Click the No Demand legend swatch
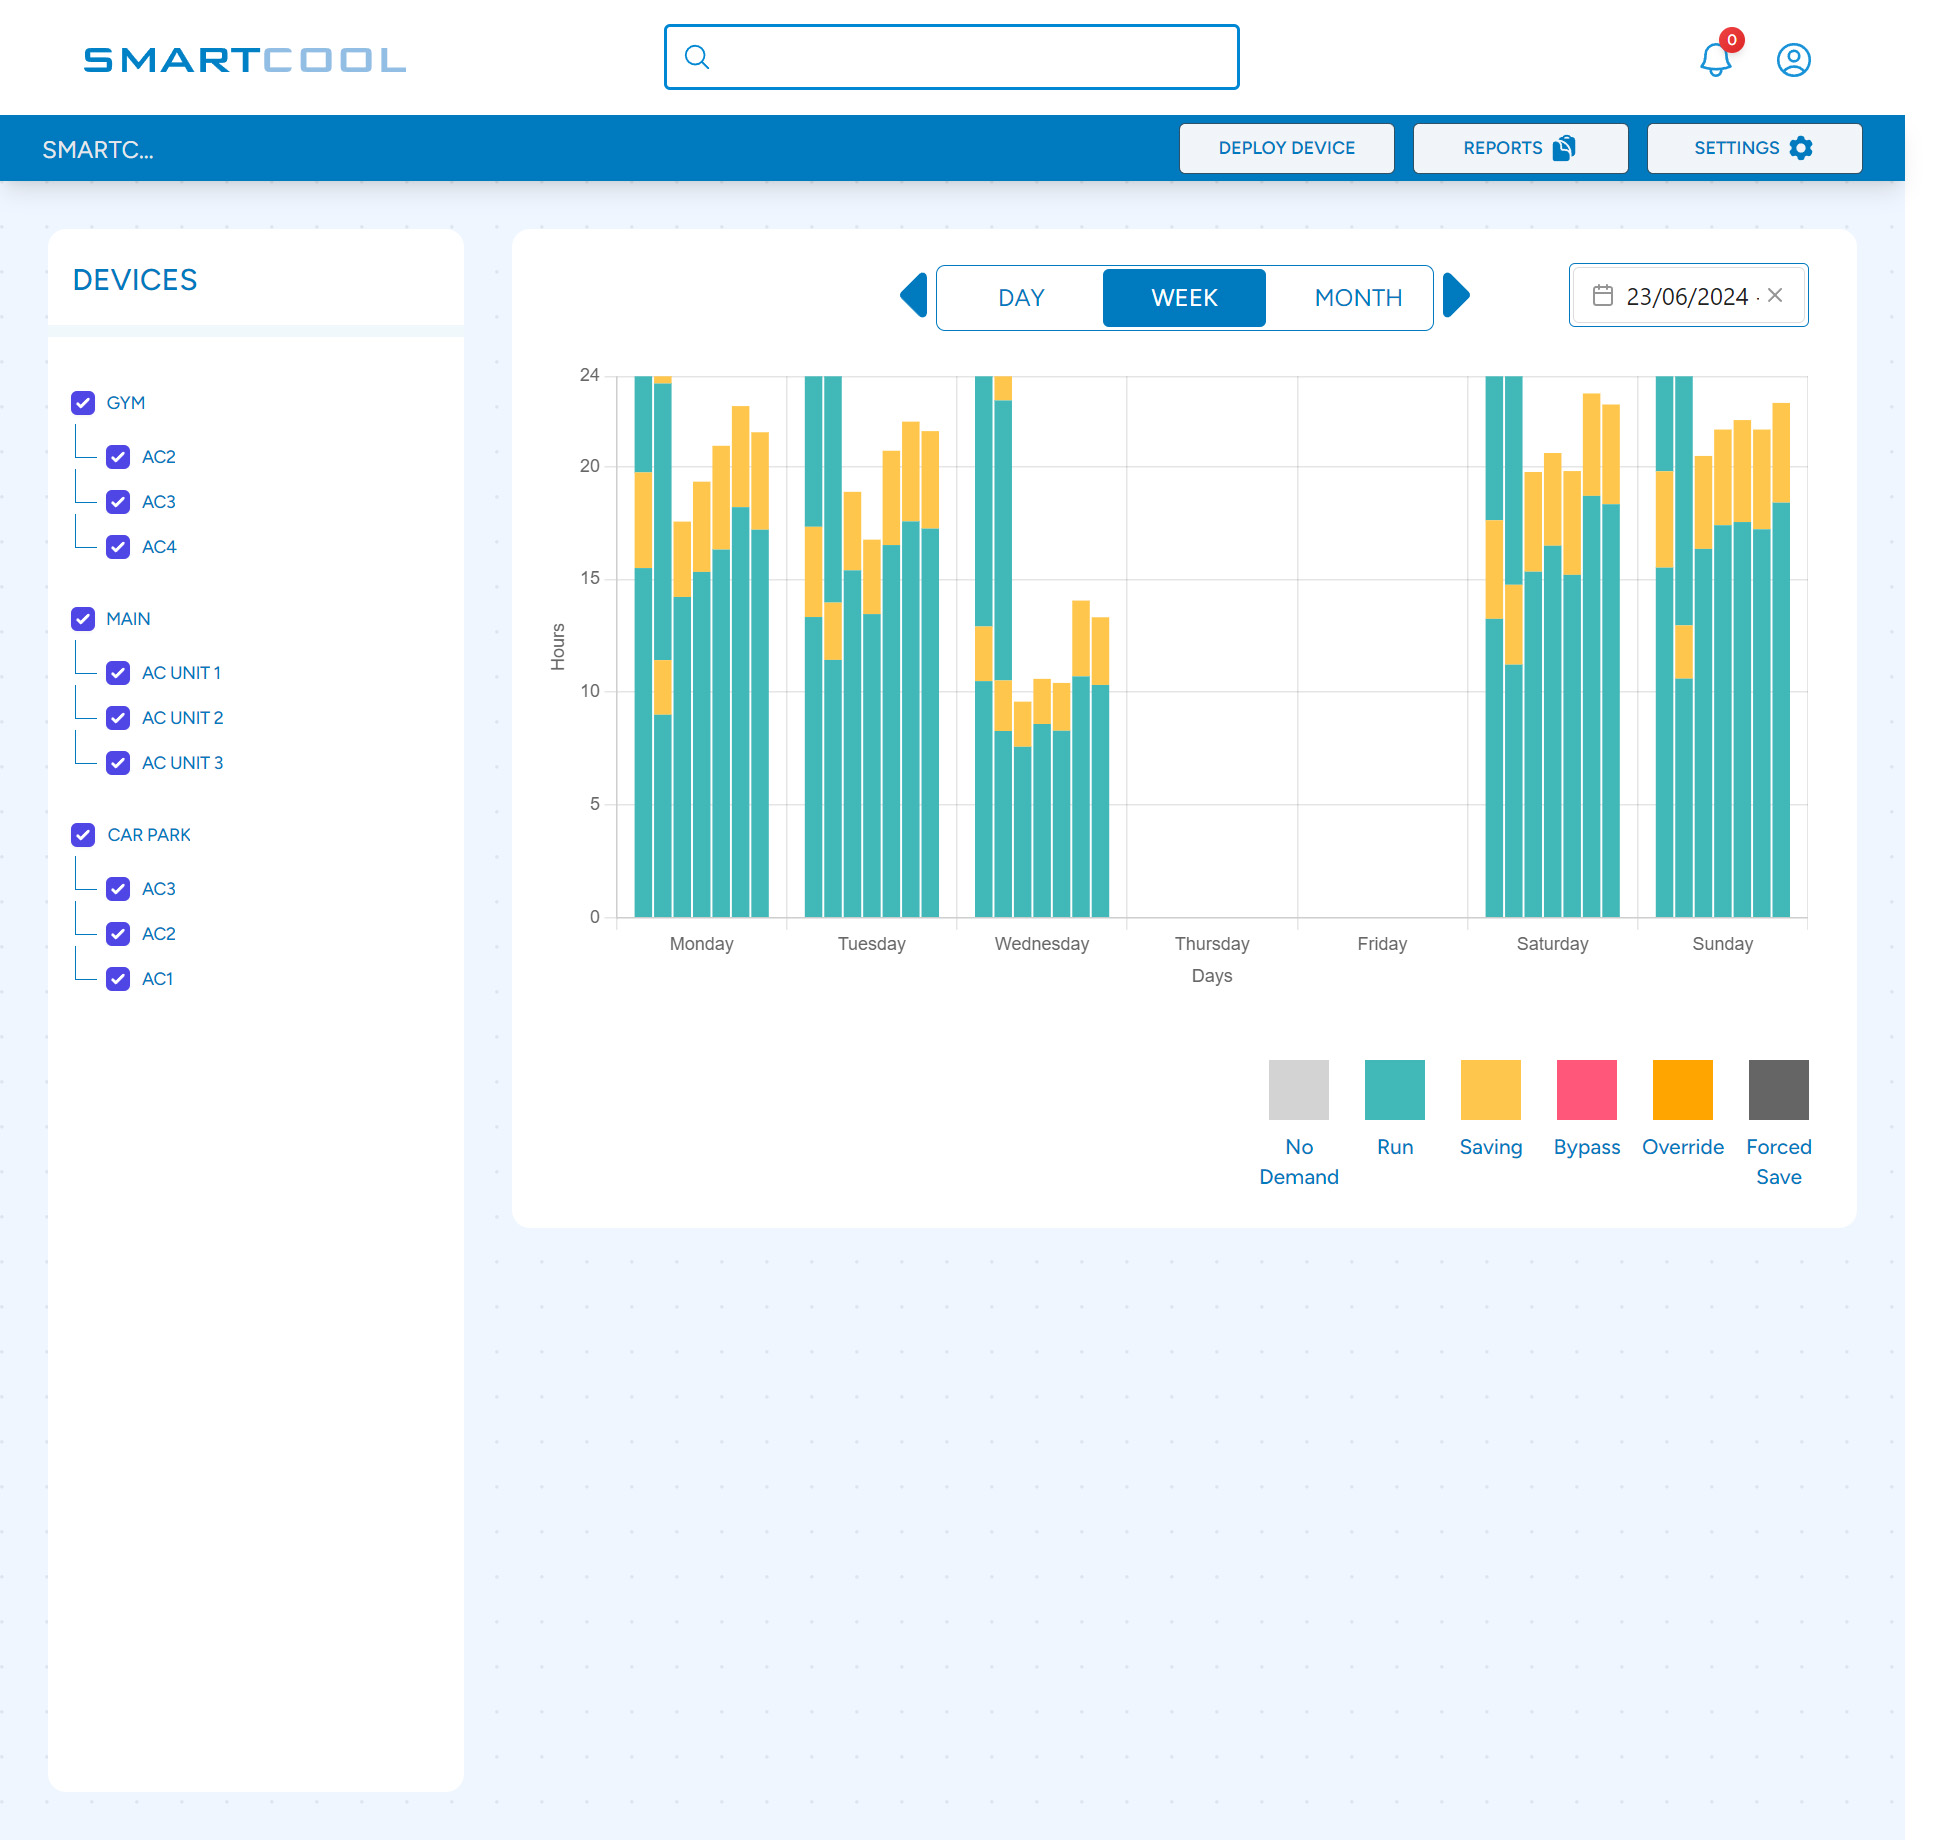1949x1840 pixels. pyautogui.click(x=1298, y=1090)
